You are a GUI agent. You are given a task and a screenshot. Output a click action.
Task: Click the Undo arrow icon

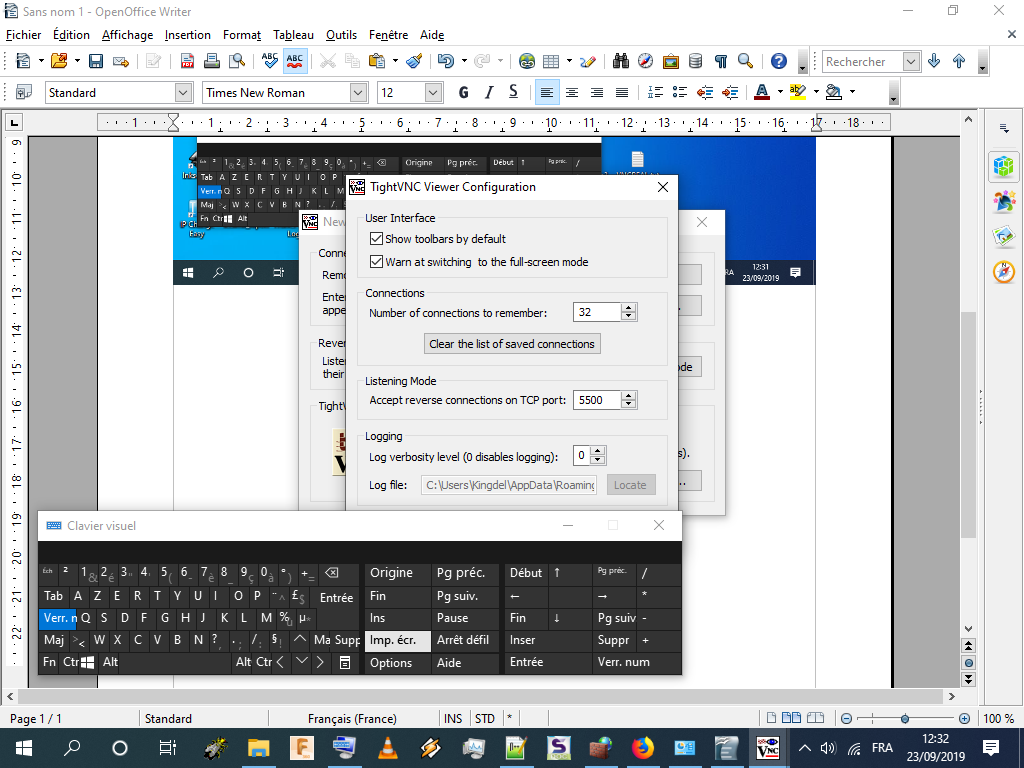point(445,61)
